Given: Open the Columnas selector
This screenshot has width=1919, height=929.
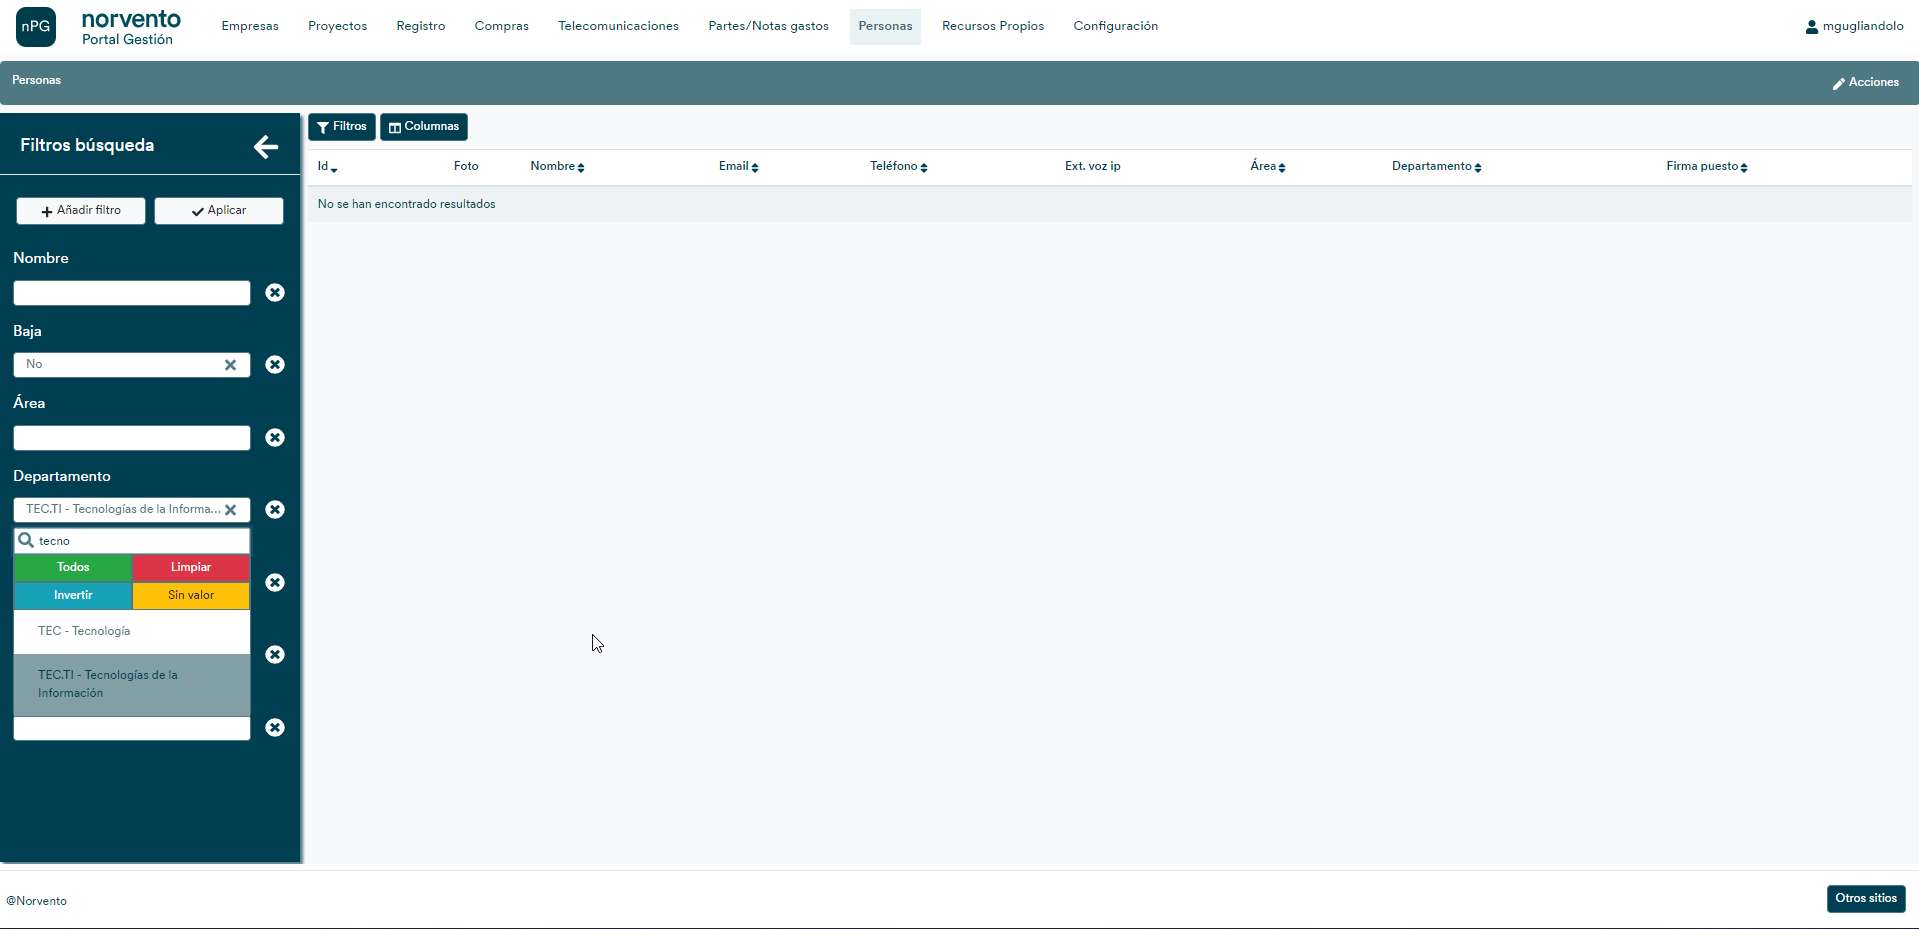Looking at the screenshot, I should (x=424, y=127).
